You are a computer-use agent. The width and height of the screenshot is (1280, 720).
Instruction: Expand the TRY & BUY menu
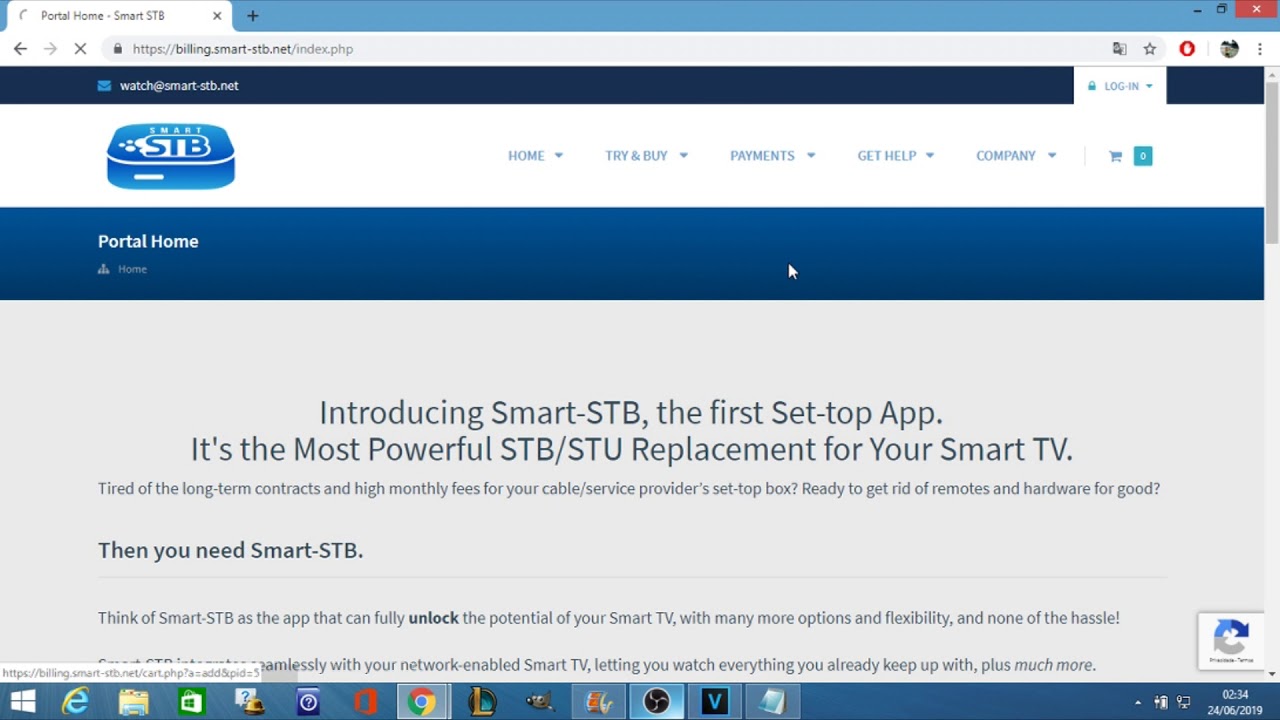[646, 155]
